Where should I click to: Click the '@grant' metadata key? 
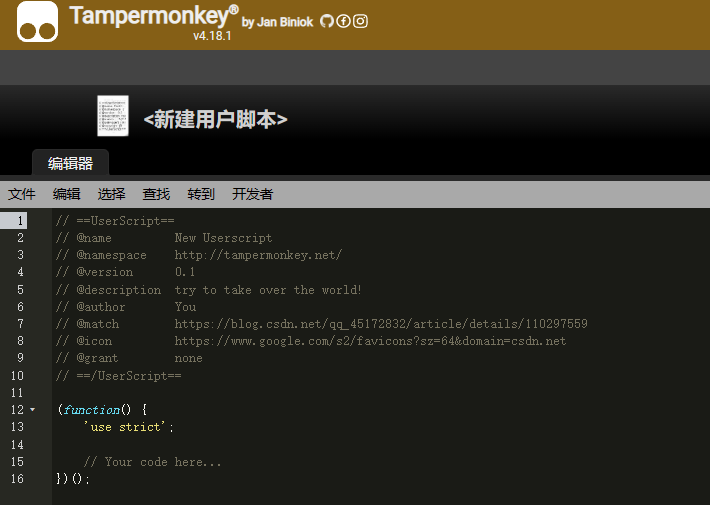[x=97, y=358]
